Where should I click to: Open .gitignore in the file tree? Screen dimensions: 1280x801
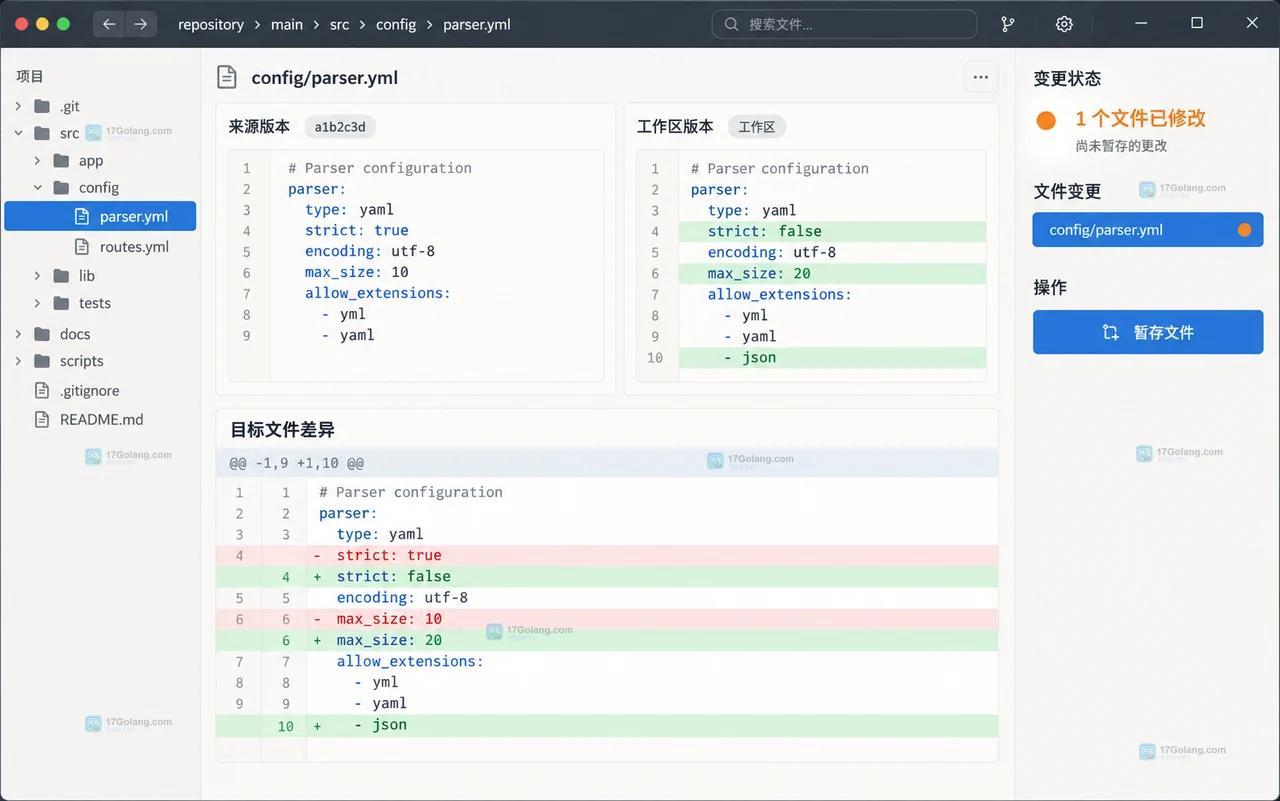click(89, 390)
